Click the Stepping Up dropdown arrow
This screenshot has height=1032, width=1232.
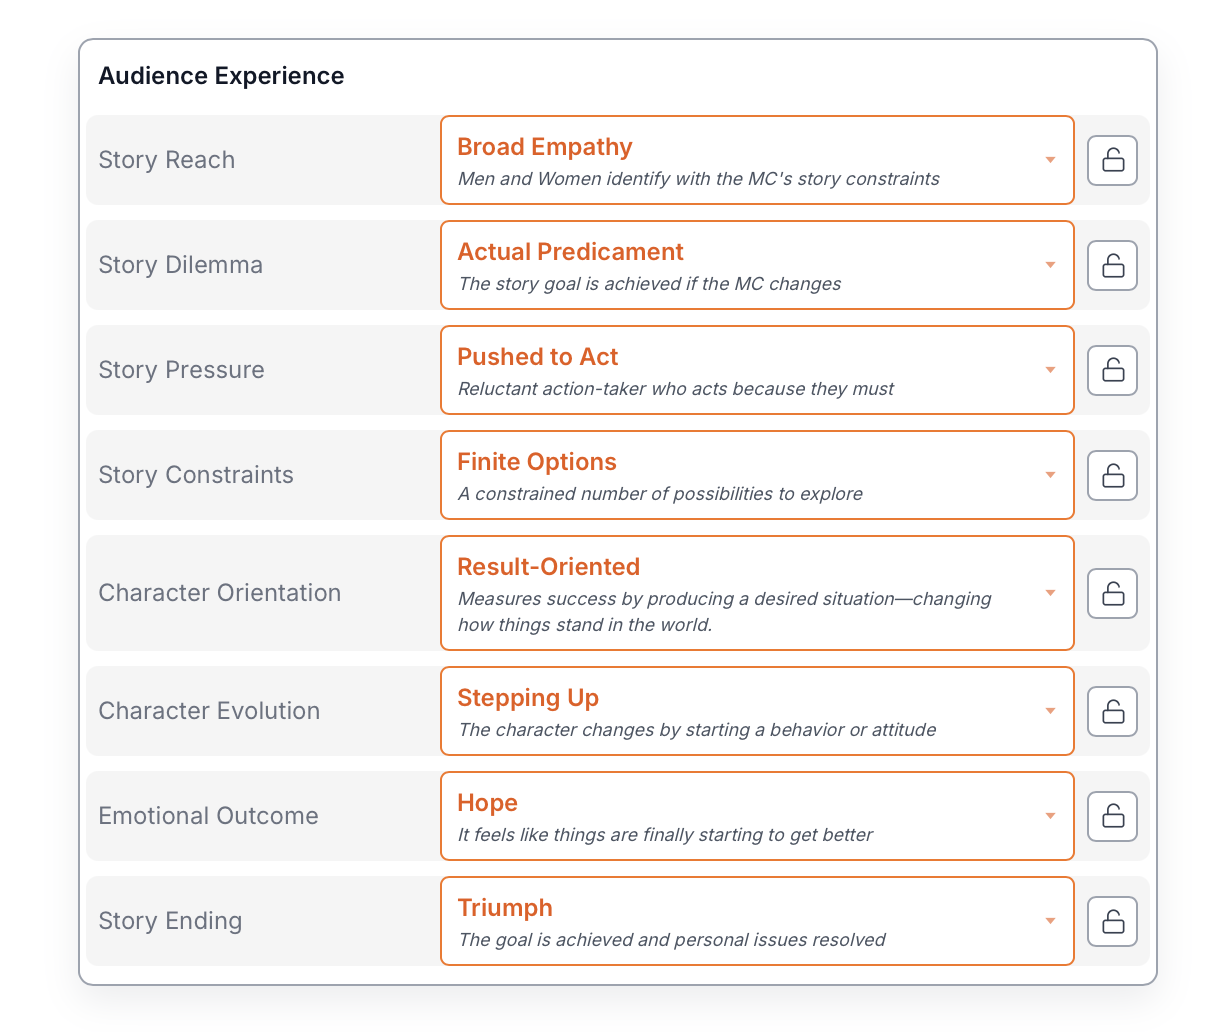tap(1050, 711)
